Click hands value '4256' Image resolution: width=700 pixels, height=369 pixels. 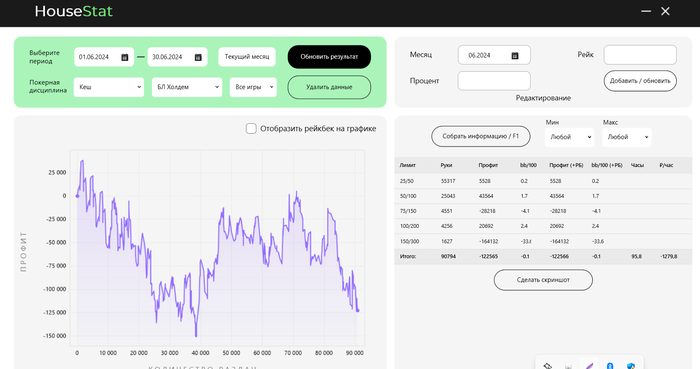[x=446, y=226]
